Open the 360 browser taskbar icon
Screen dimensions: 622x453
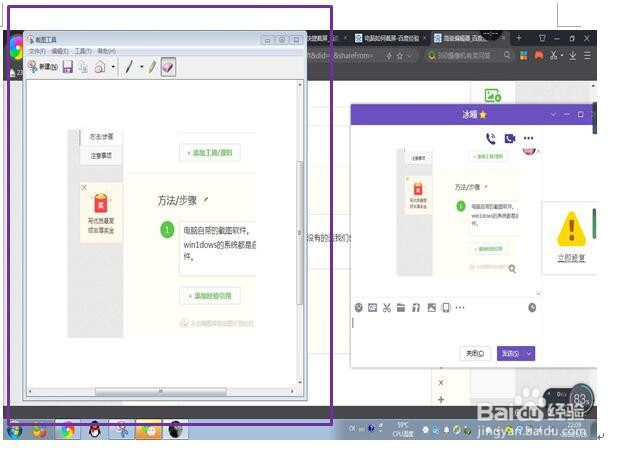[67, 430]
